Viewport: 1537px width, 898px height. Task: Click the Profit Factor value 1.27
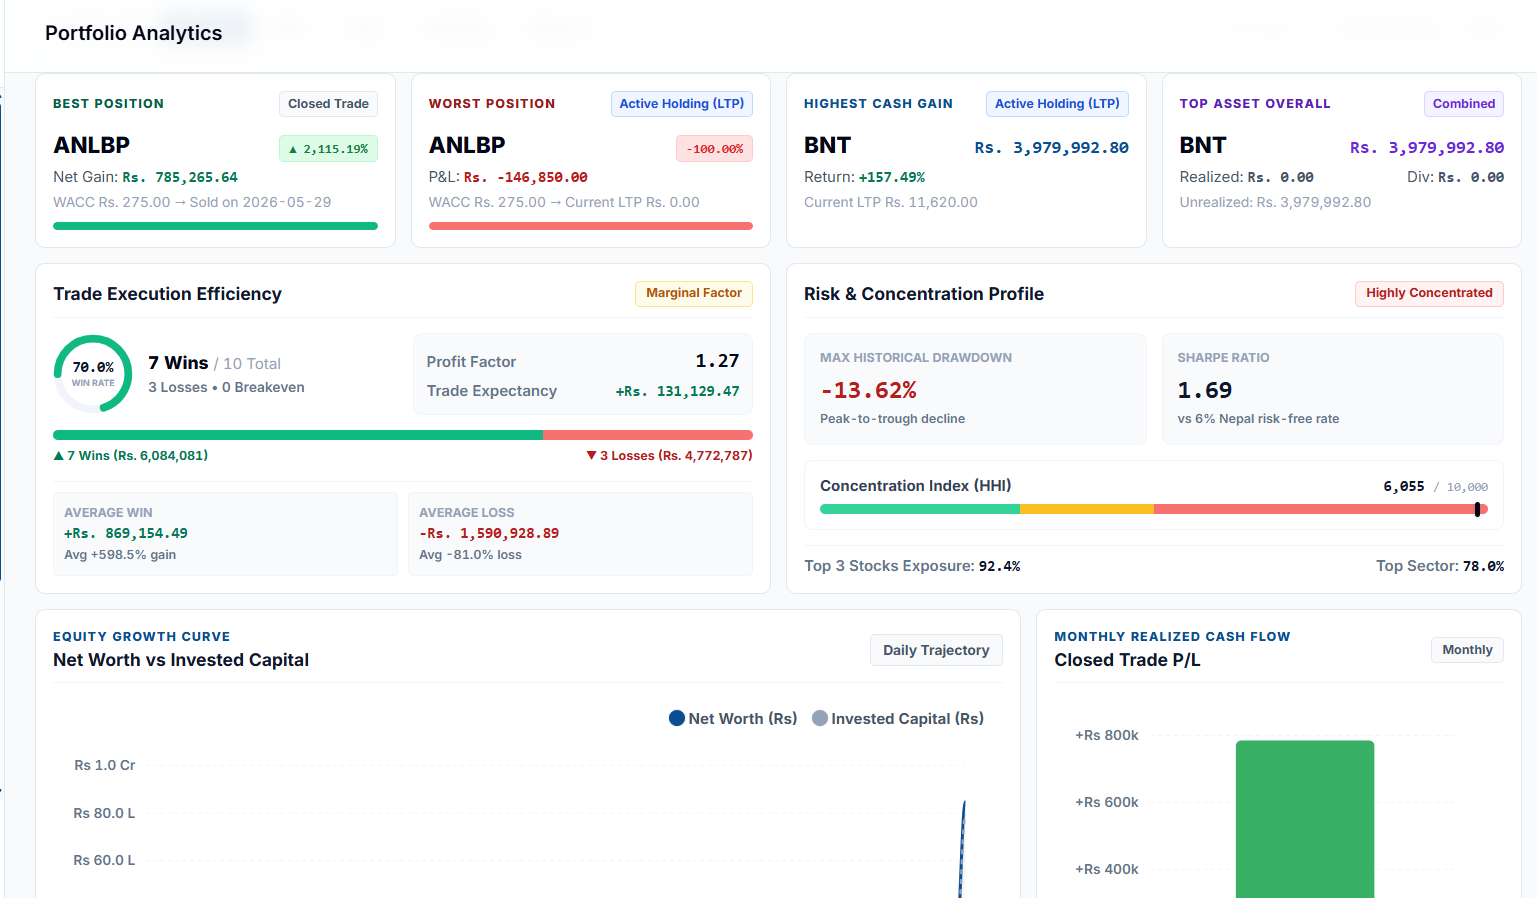click(717, 361)
